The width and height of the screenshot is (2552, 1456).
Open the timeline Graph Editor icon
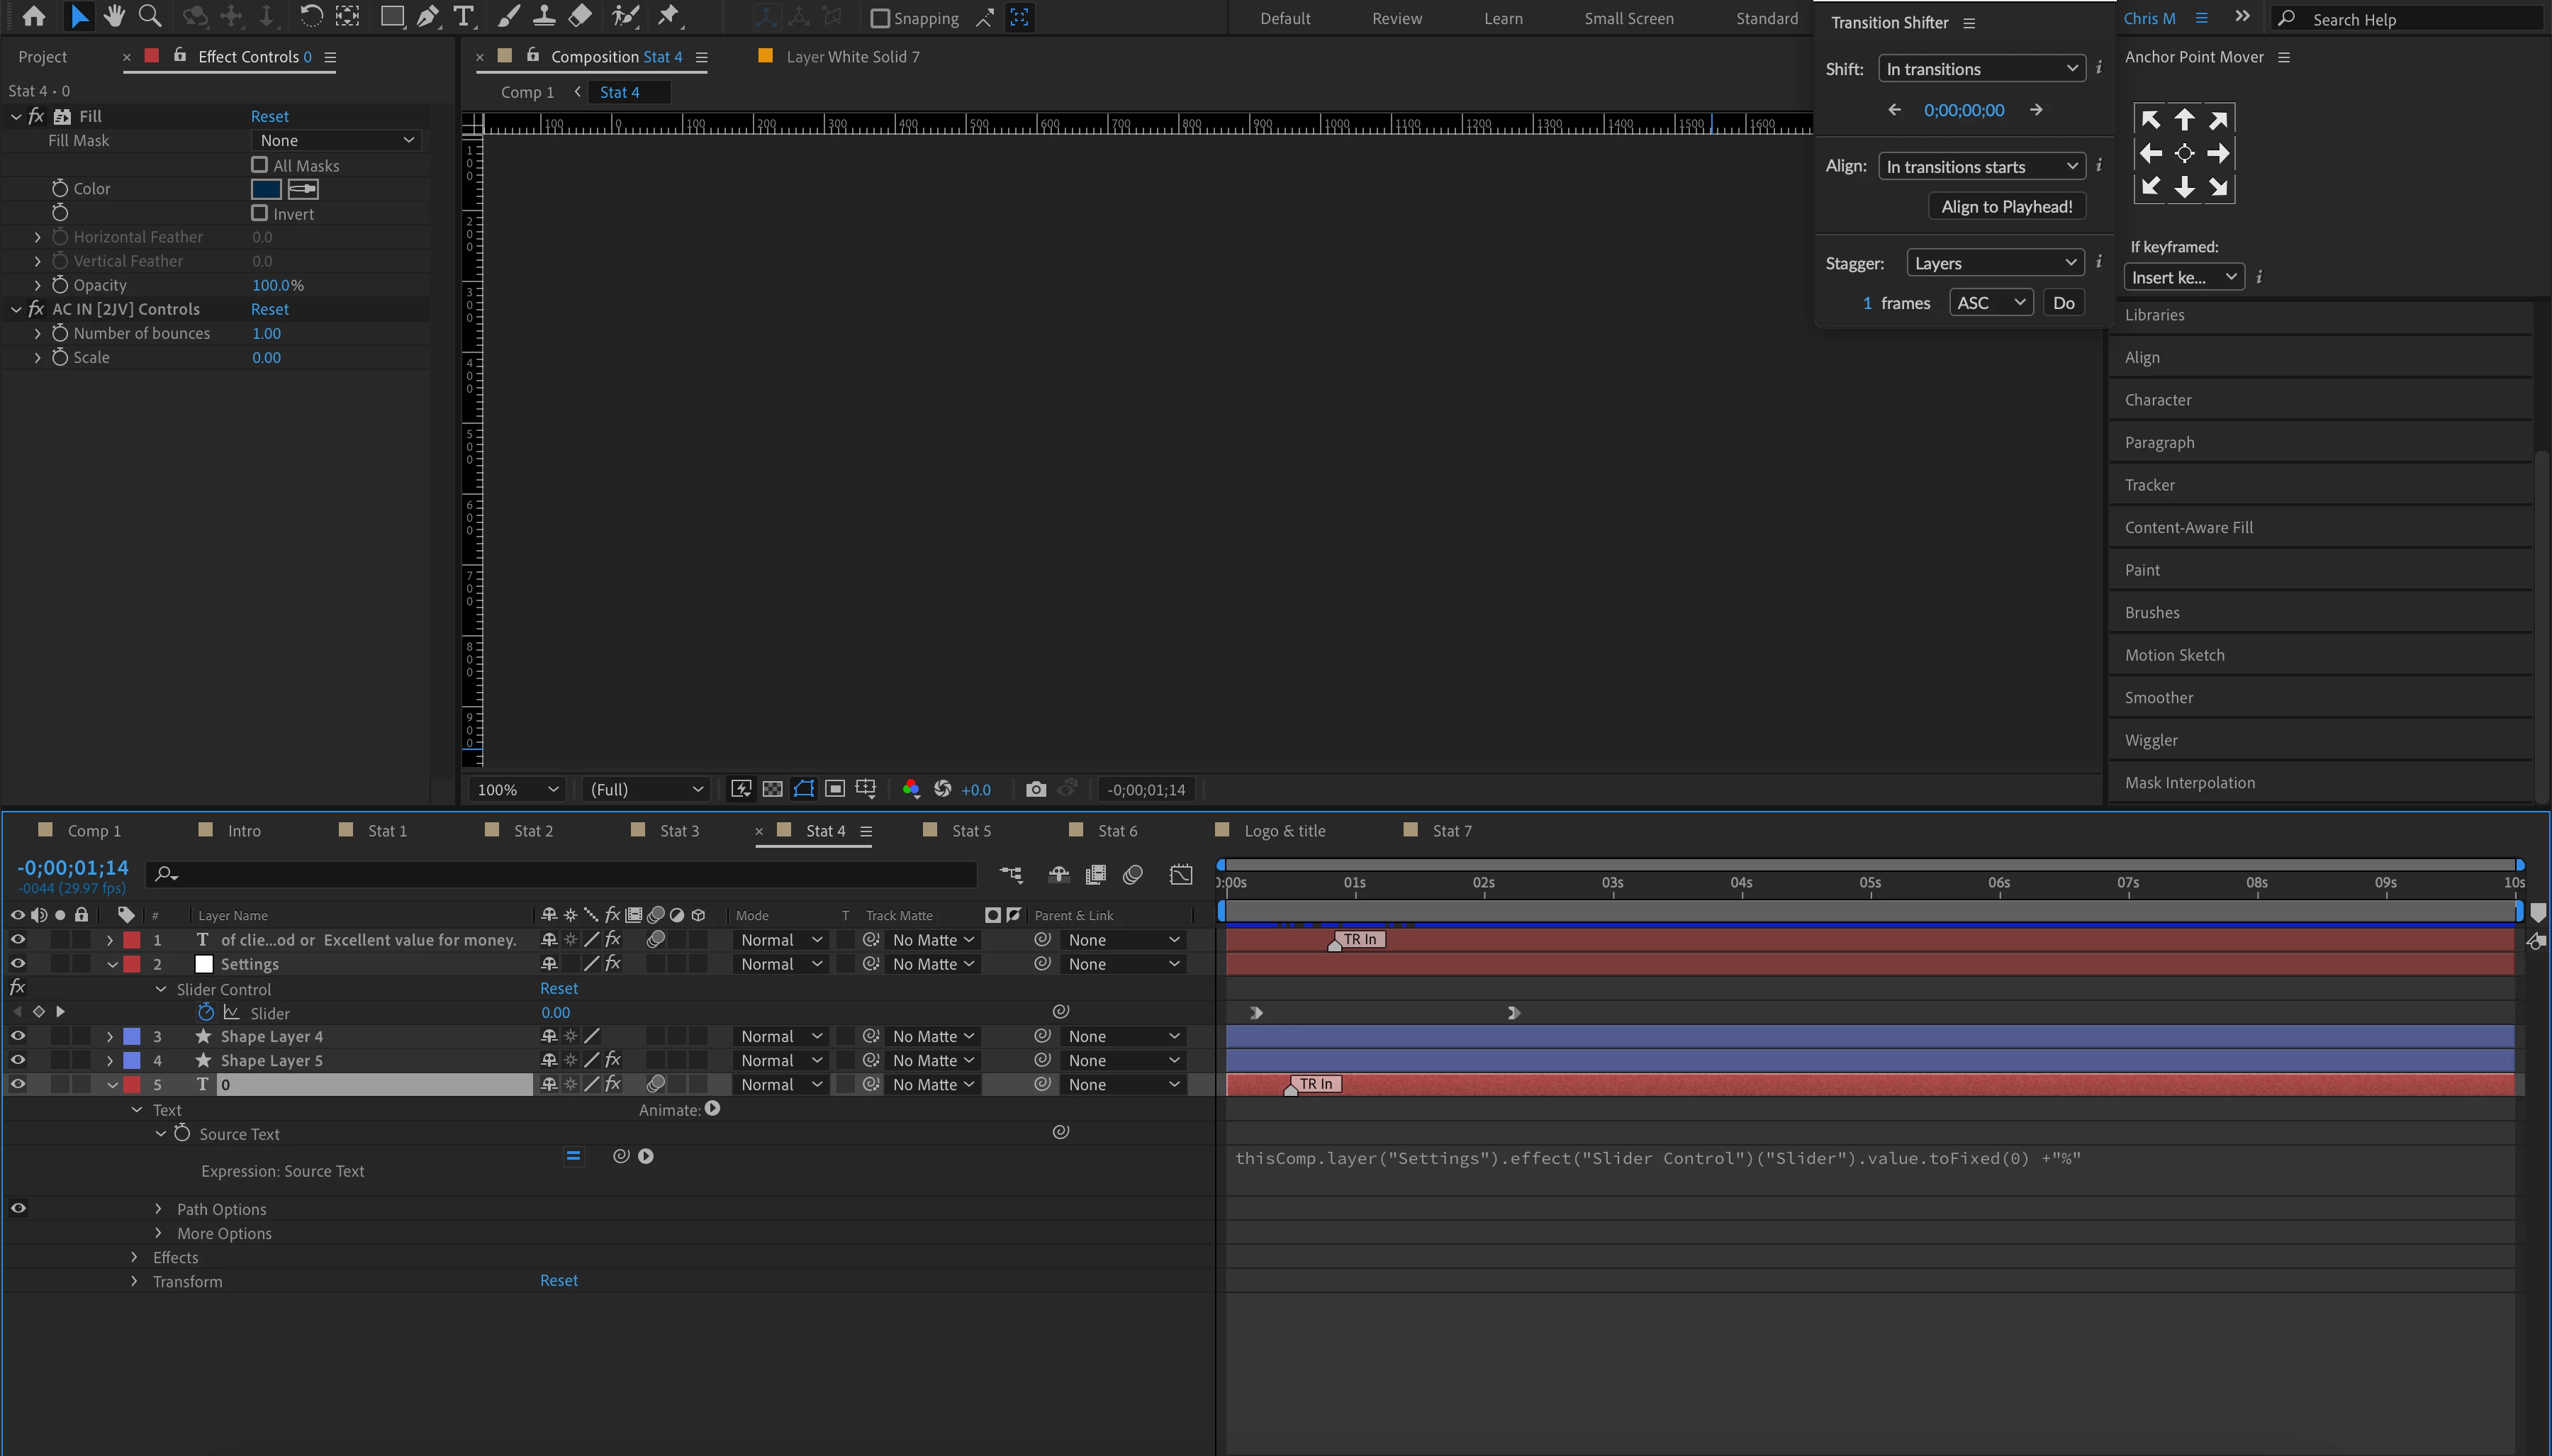[x=1181, y=875]
